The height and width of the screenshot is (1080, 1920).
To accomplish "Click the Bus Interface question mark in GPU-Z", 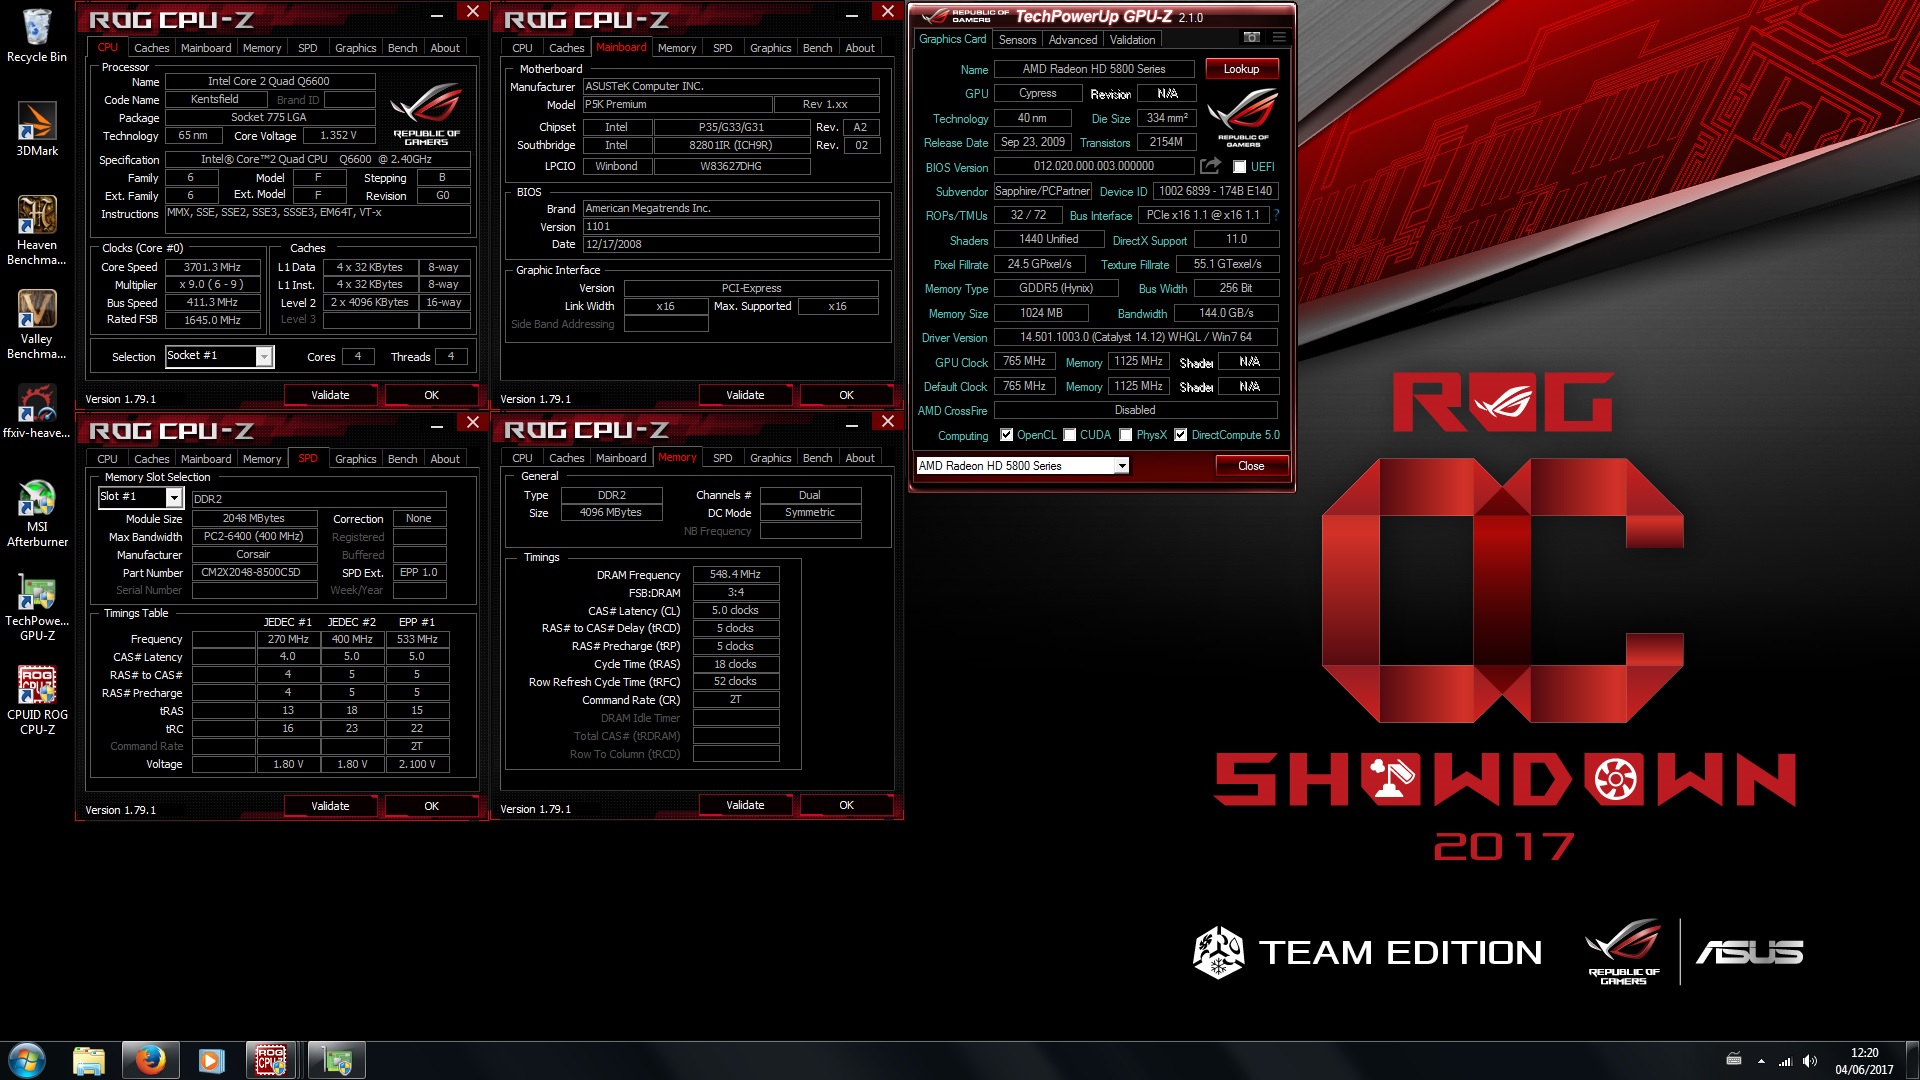I will point(1276,215).
